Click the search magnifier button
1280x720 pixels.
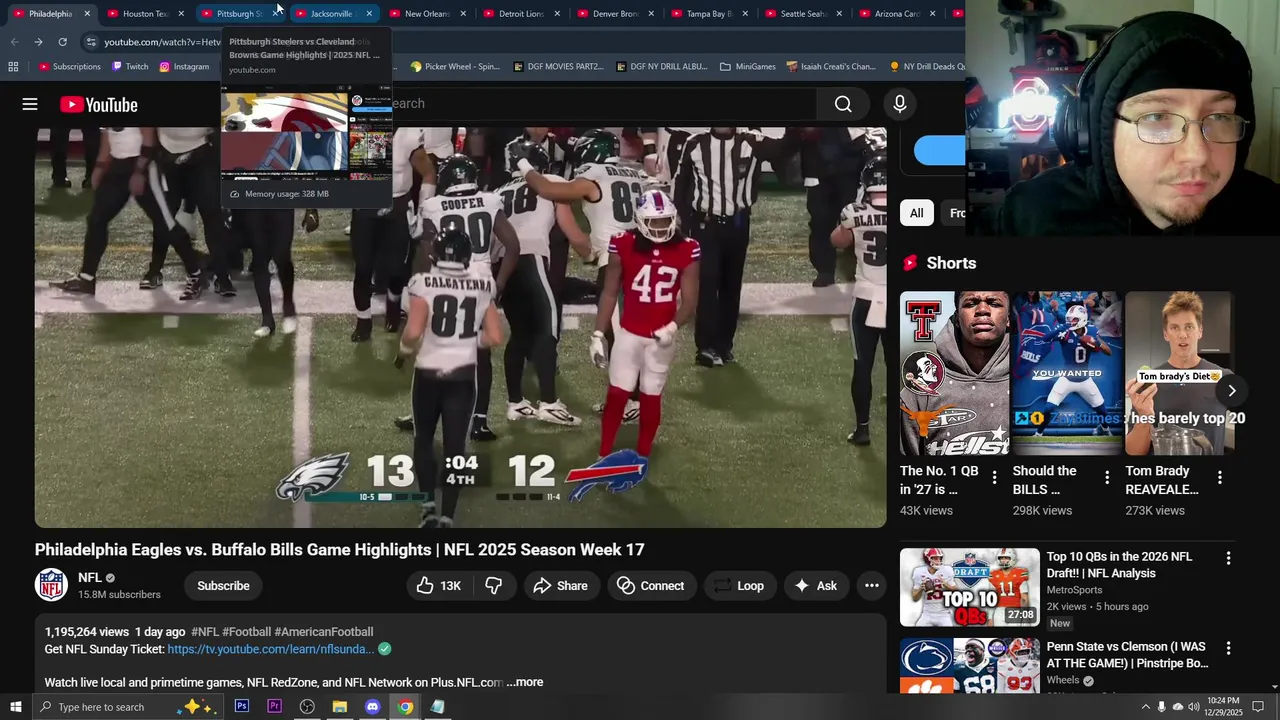coord(843,104)
